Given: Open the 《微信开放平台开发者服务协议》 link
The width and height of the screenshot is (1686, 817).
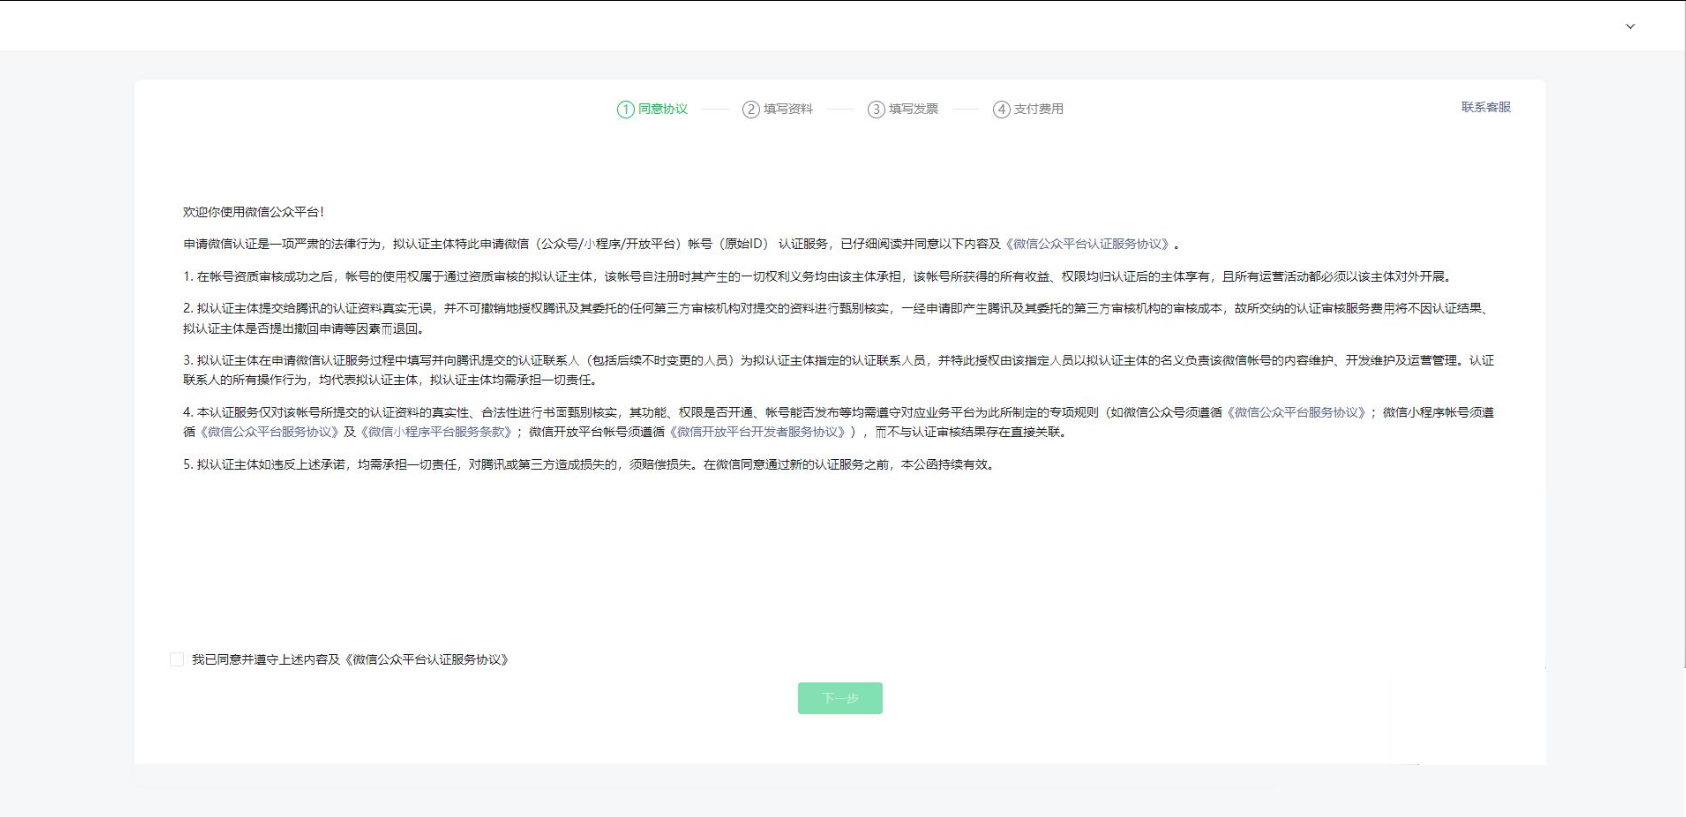Looking at the screenshot, I should [758, 432].
